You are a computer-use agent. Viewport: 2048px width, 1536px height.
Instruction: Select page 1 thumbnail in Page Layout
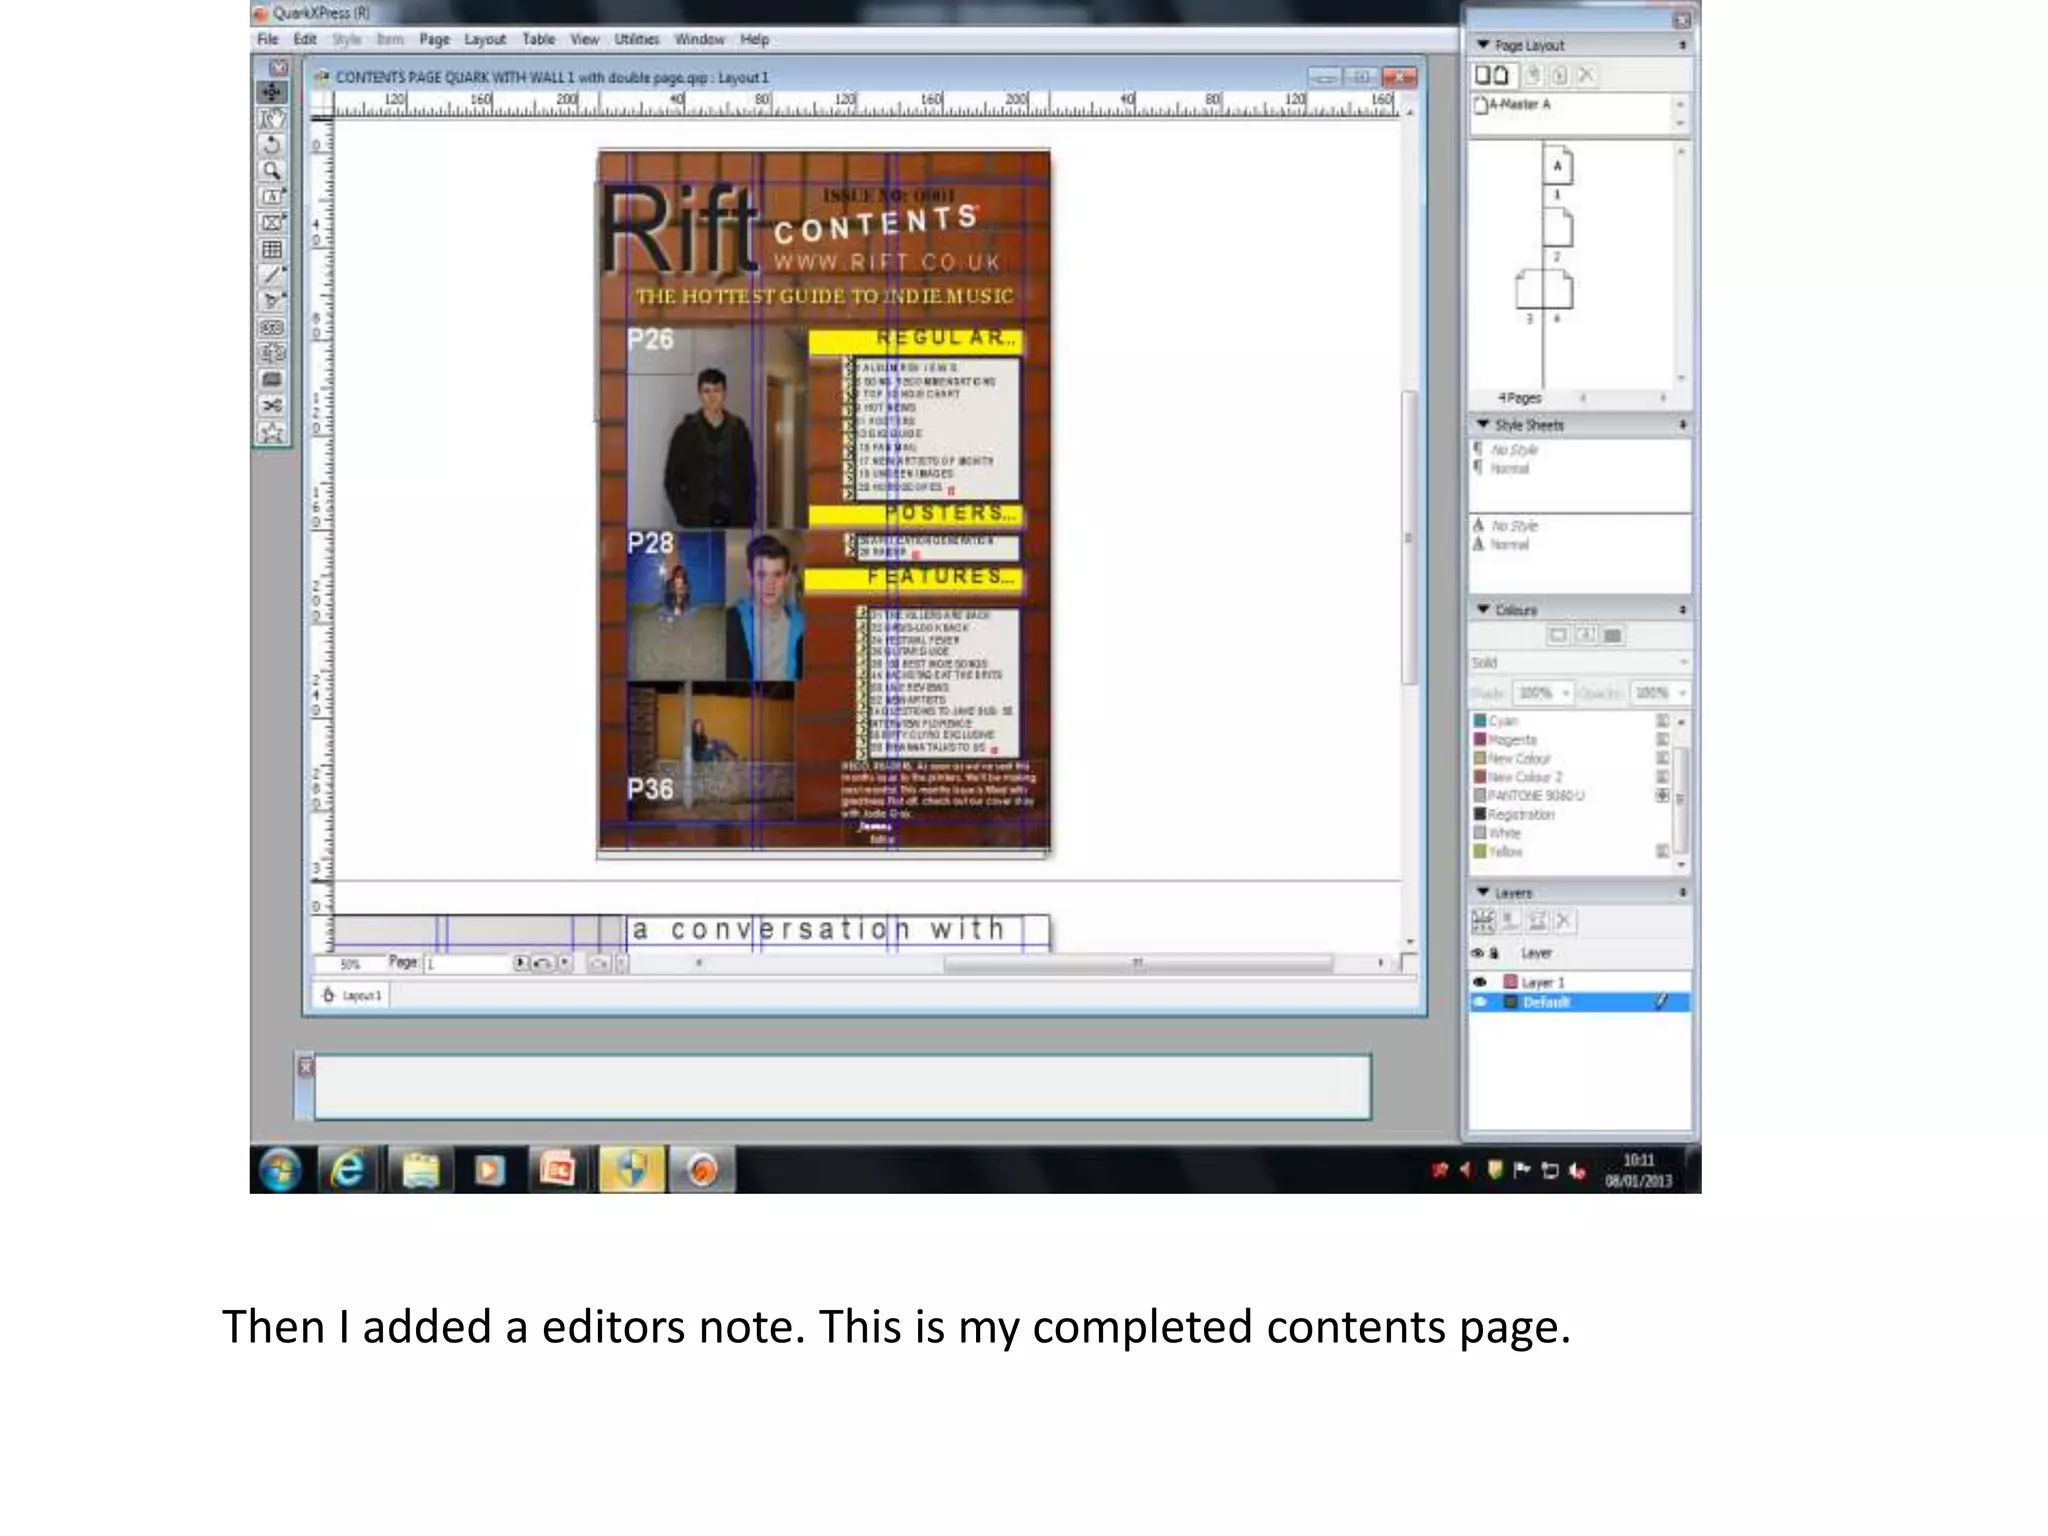[1557, 165]
